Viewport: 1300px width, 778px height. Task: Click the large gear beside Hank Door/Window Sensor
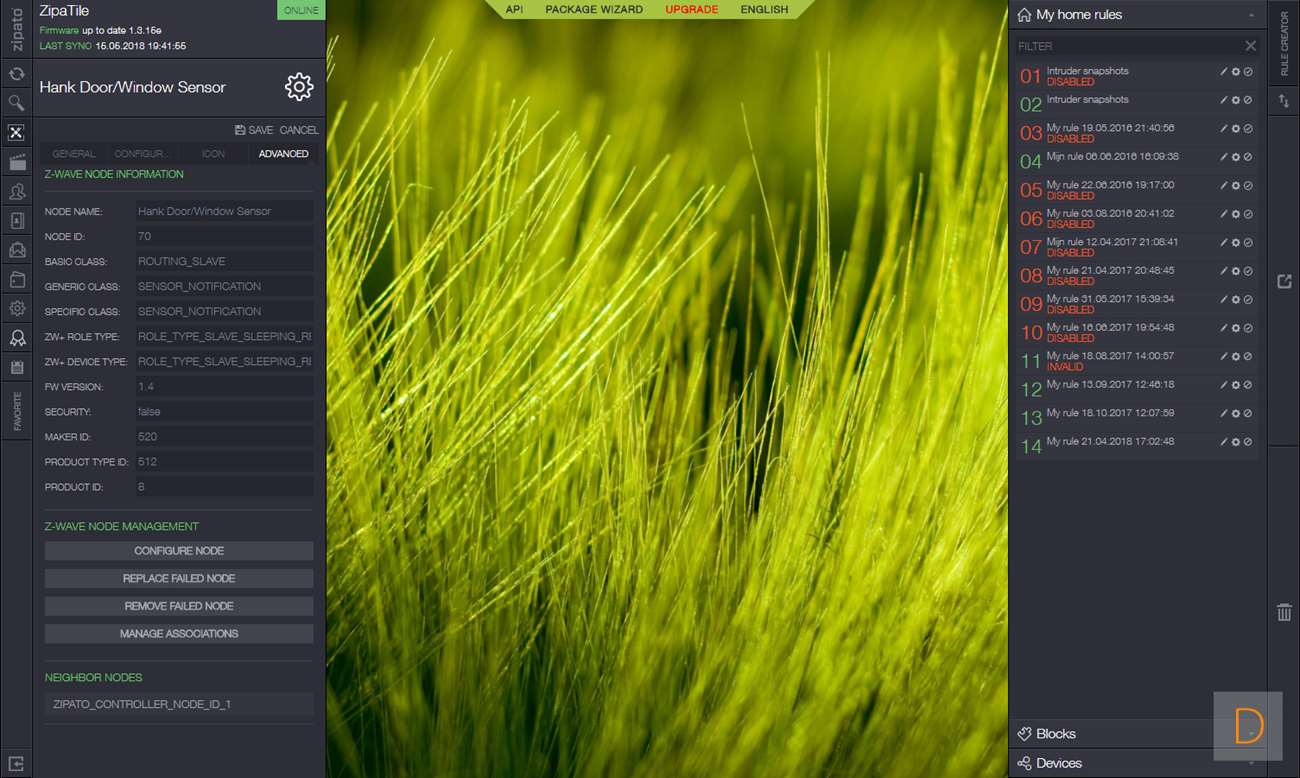coord(299,87)
